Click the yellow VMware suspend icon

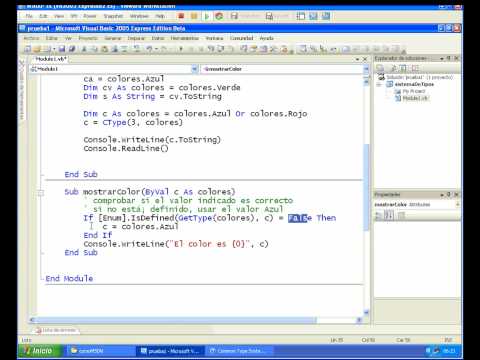tap(194, 16)
